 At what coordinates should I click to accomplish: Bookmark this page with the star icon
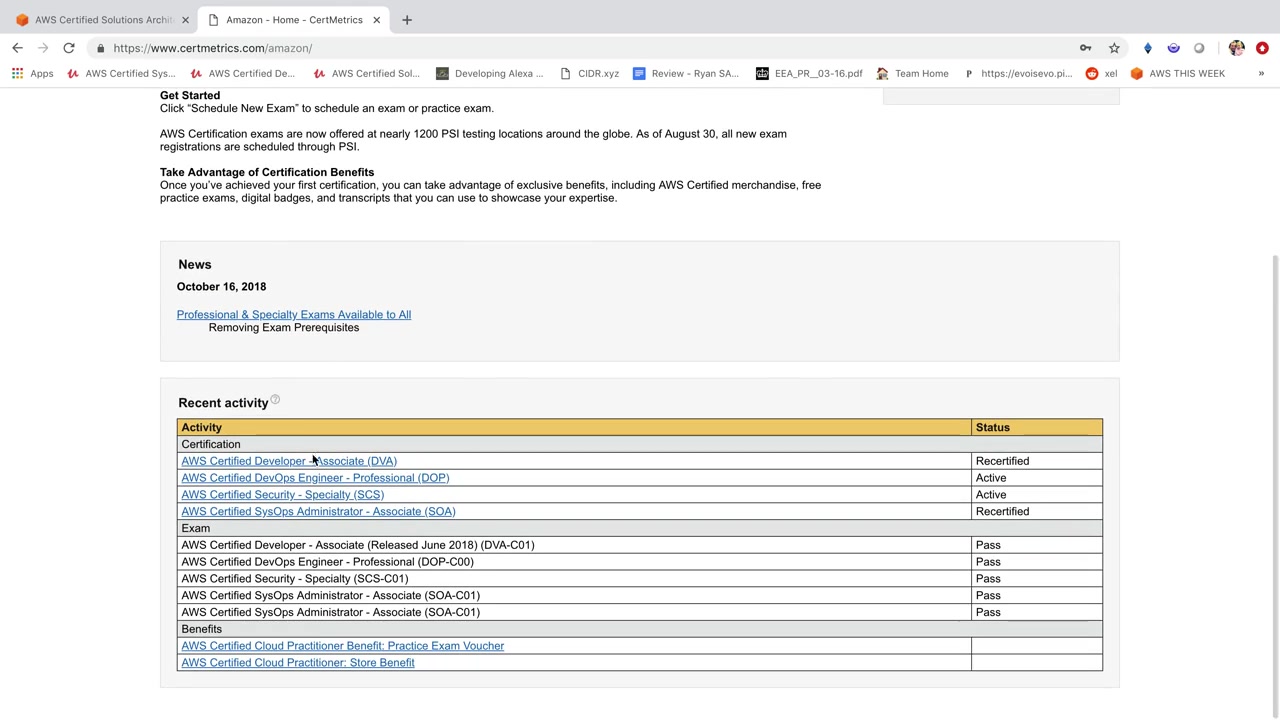(x=1114, y=48)
